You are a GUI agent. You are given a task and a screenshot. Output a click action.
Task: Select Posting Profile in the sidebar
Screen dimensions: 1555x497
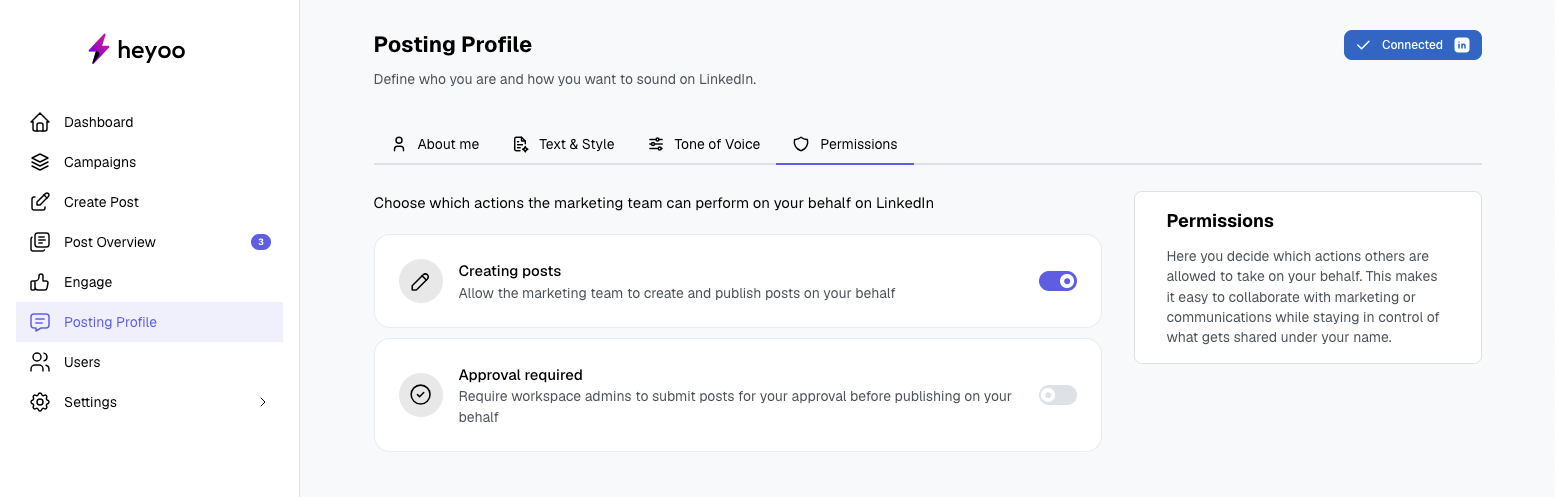(110, 322)
